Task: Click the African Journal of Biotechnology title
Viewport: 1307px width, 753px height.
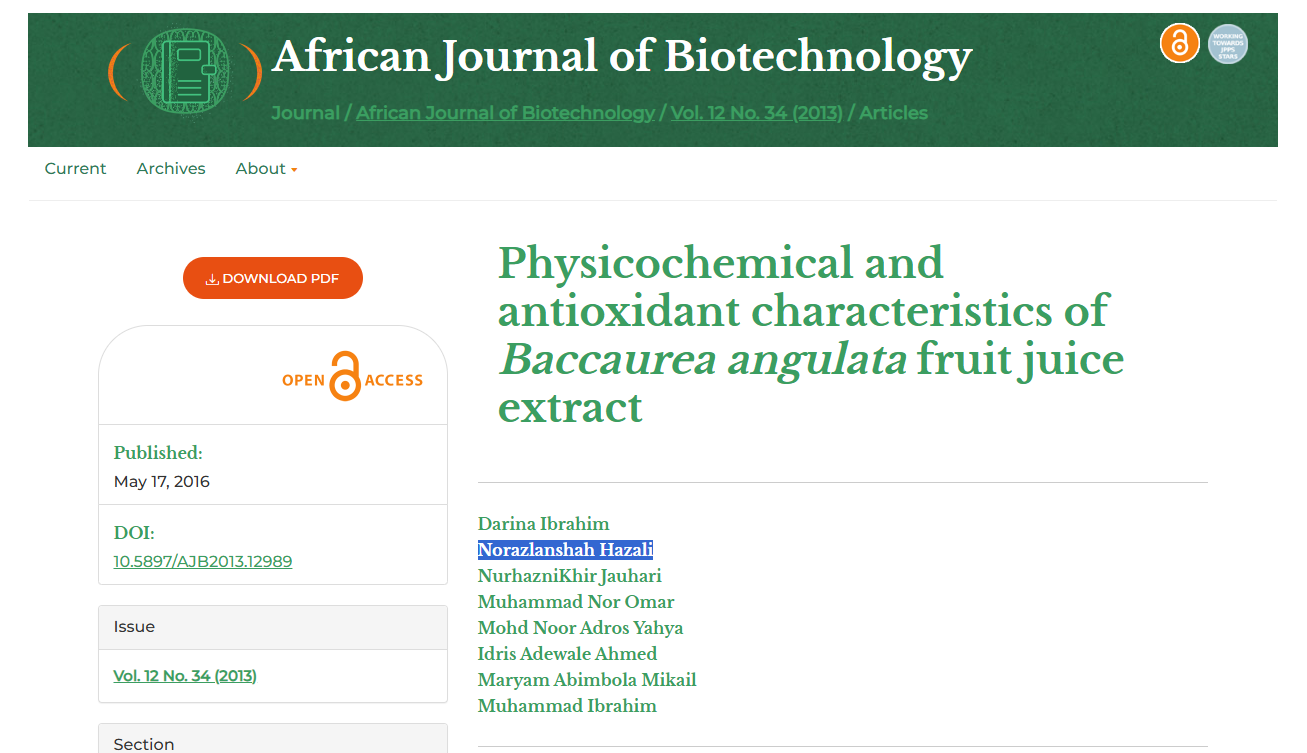Action: 622,57
